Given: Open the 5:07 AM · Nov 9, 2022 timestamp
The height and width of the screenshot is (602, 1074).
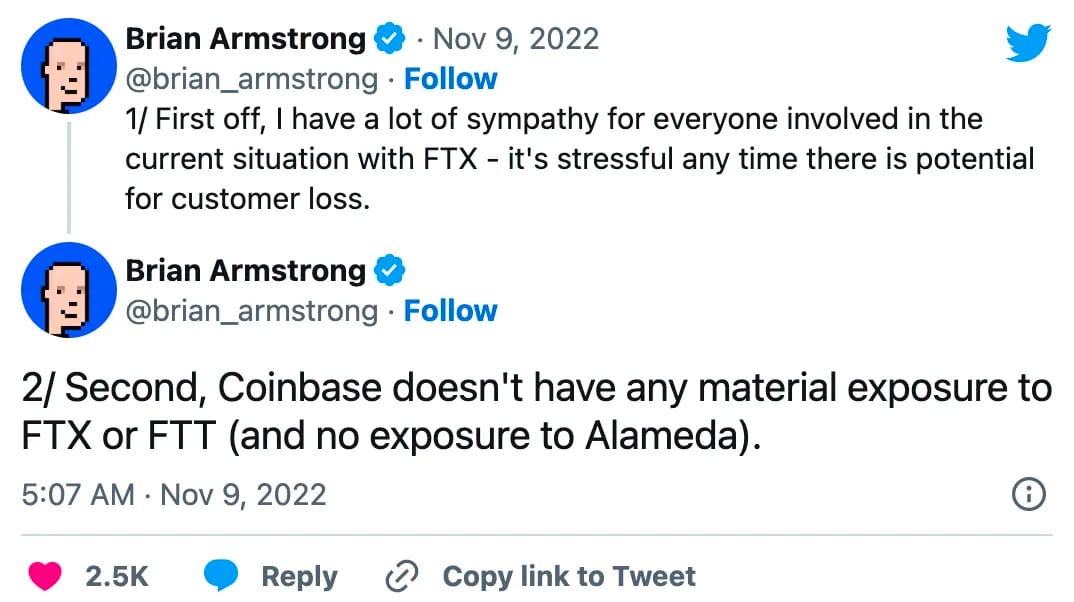Looking at the screenshot, I should 173,494.
